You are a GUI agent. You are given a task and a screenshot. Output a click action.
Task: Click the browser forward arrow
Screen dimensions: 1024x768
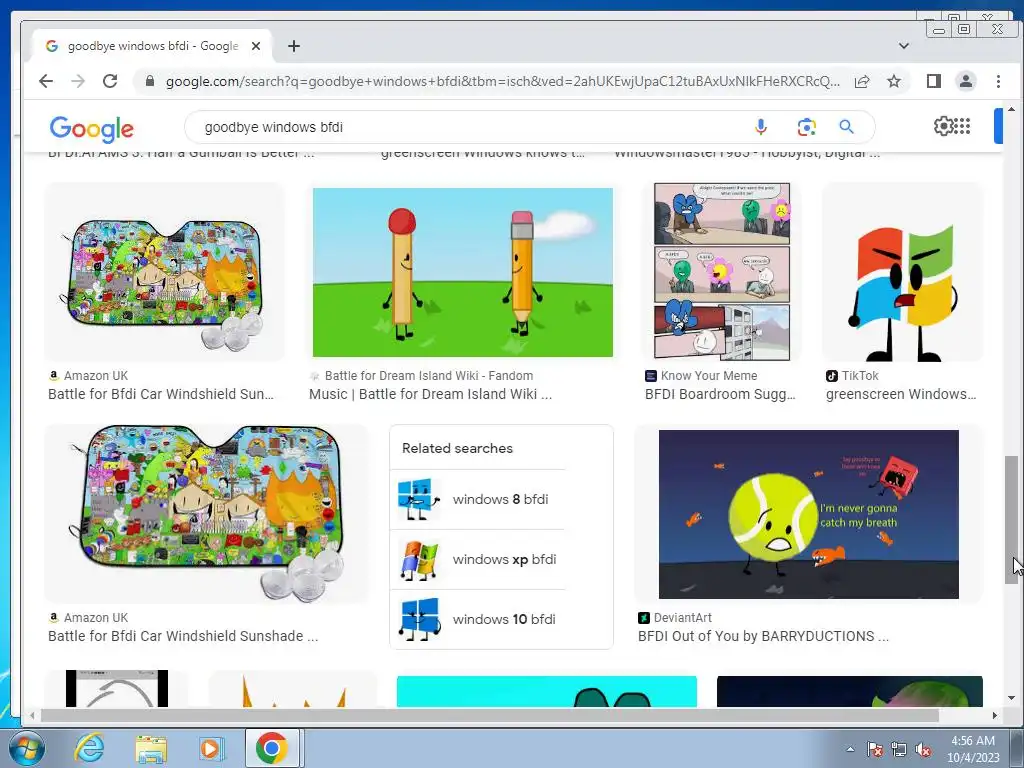point(78,81)
